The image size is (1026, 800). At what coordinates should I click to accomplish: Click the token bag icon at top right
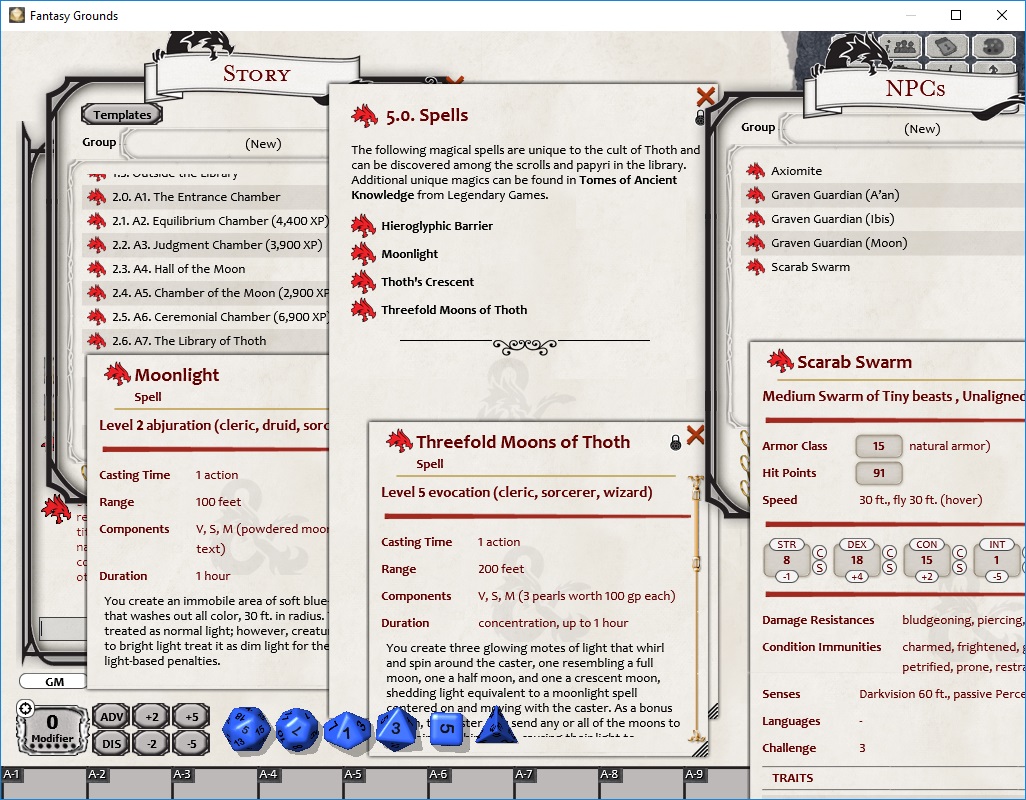[947, 46]
